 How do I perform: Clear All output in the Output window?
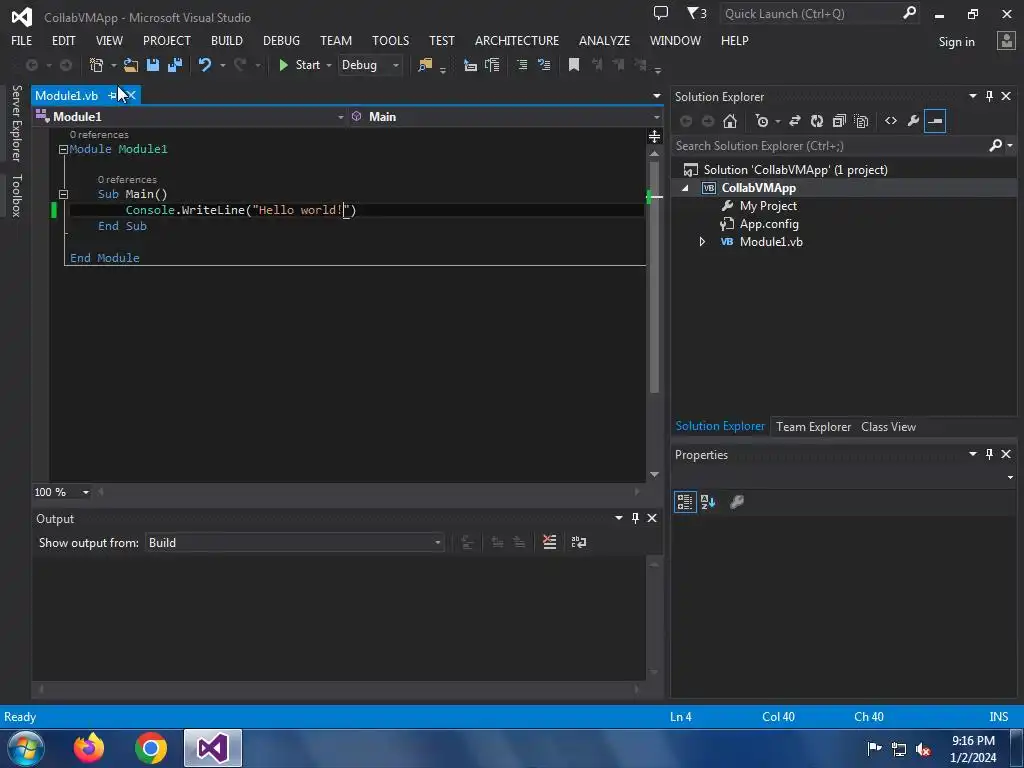tap(550, 542)
